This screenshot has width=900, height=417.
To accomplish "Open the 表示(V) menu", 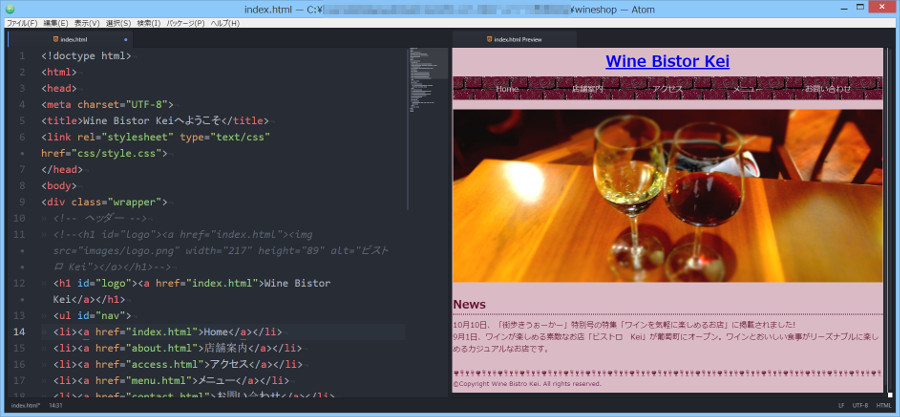I will pyautogui.click(x=87, y=22).
